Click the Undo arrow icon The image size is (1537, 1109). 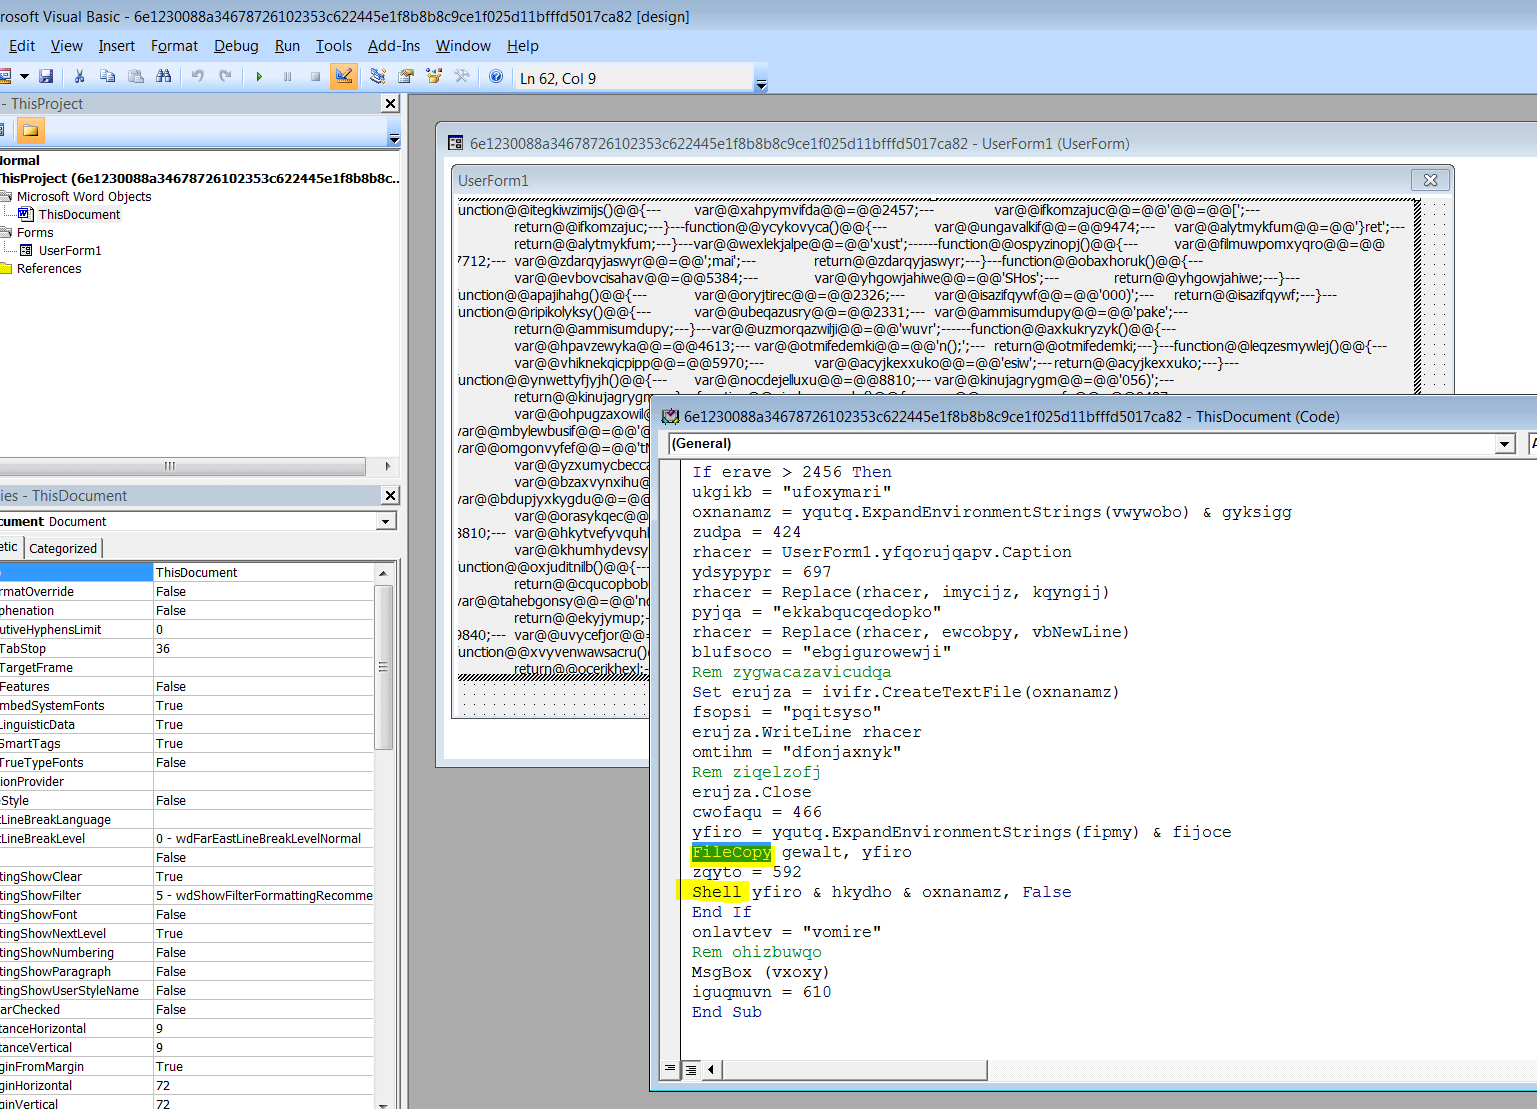pyautogui.click(x=198, y=76)
